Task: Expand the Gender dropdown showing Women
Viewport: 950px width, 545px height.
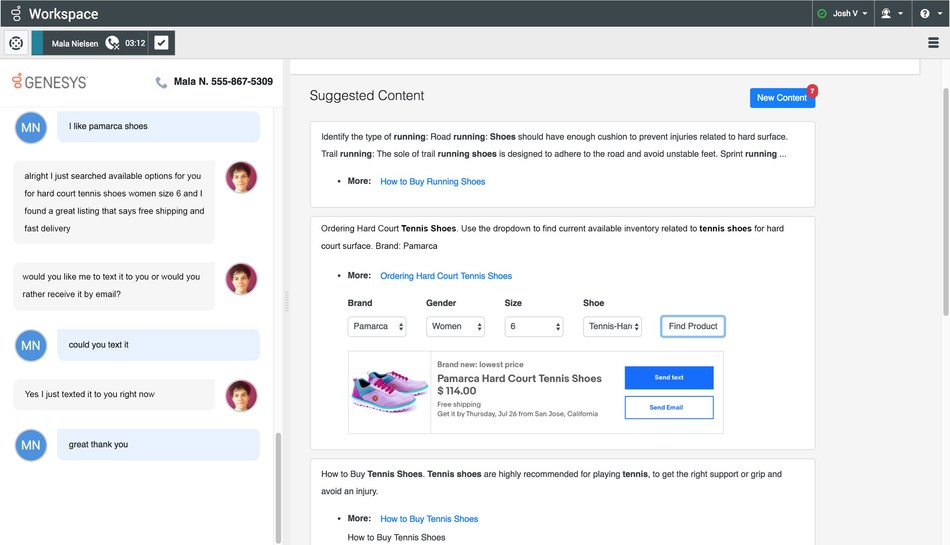Action: click(x=455, y=327)
